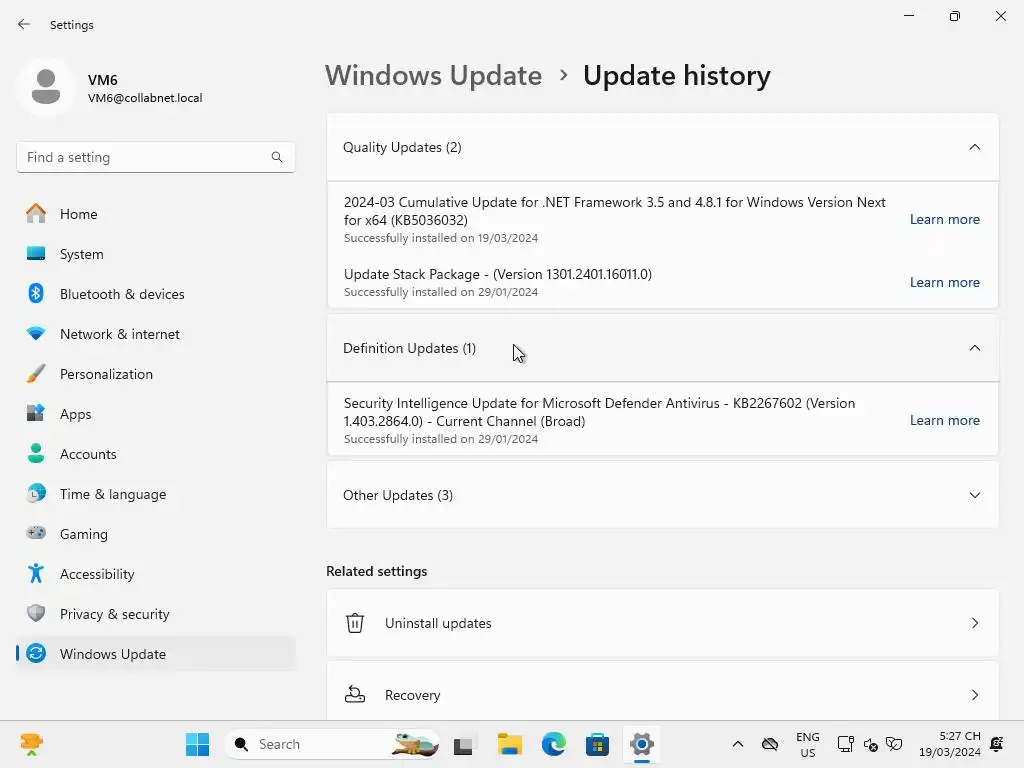Click the security tray icon beside volume
The width and height of the screenshot is (1024, 768).
point(894,744)
